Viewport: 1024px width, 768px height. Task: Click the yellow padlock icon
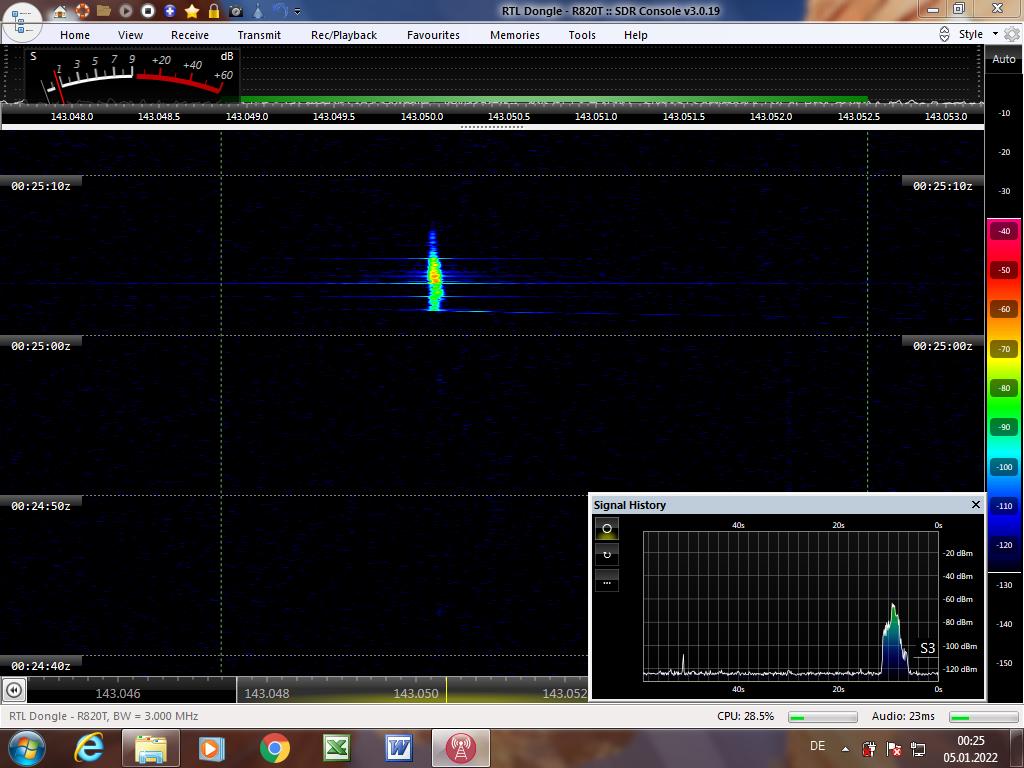pos(214,11)
